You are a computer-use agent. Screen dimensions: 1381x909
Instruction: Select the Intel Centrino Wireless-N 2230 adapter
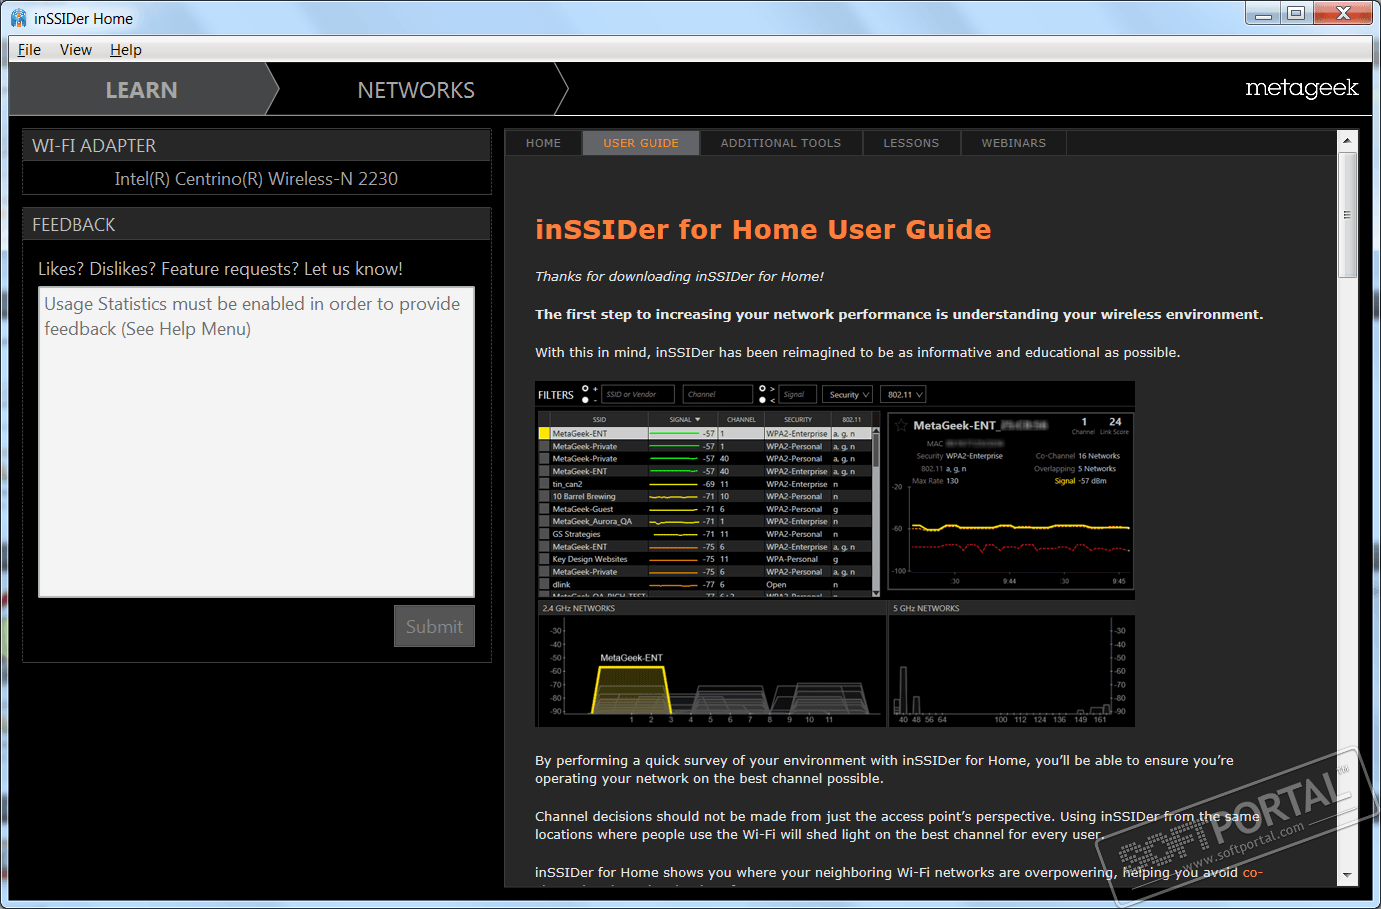[x=256, y=179]
